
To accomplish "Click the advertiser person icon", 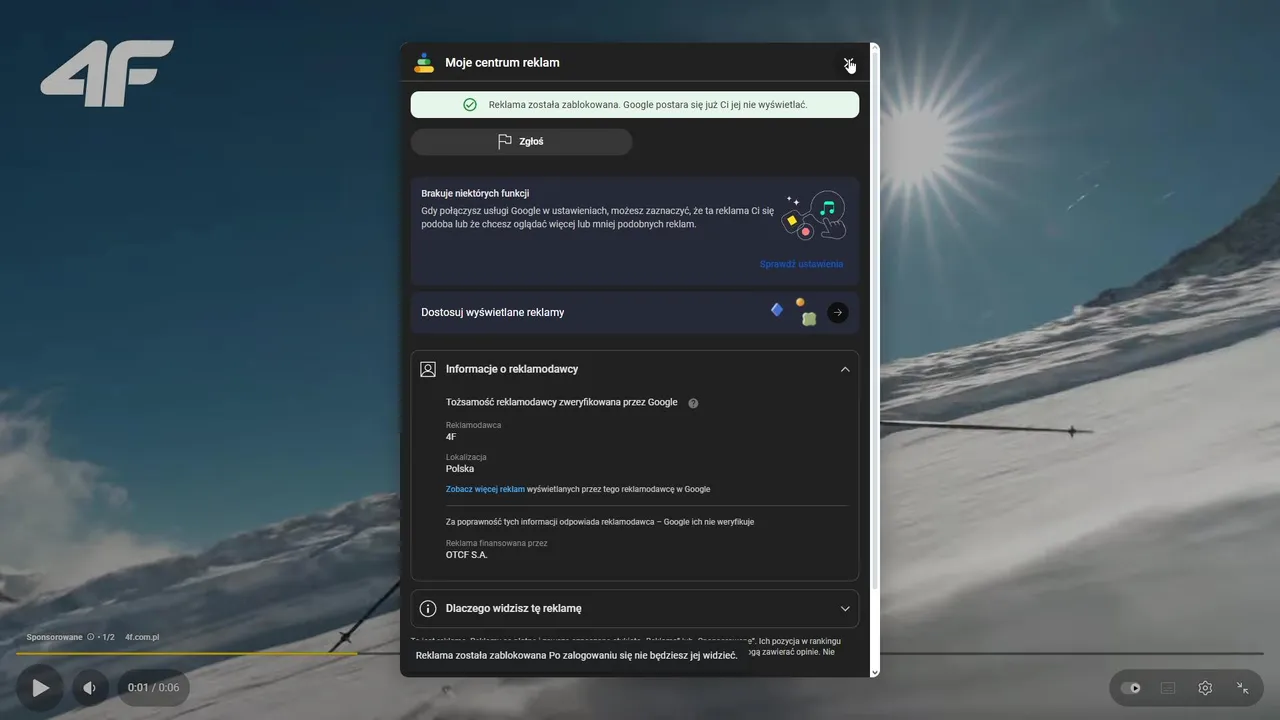I will click(428, 369).
